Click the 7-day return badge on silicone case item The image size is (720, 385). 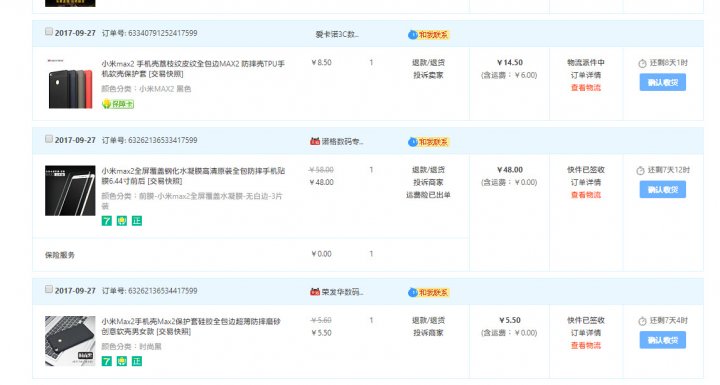[x=107, y=361]
